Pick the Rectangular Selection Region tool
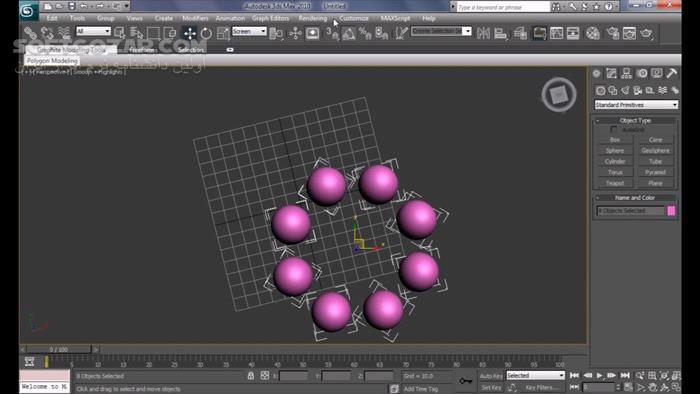700x394 pixels. [153, 33]
